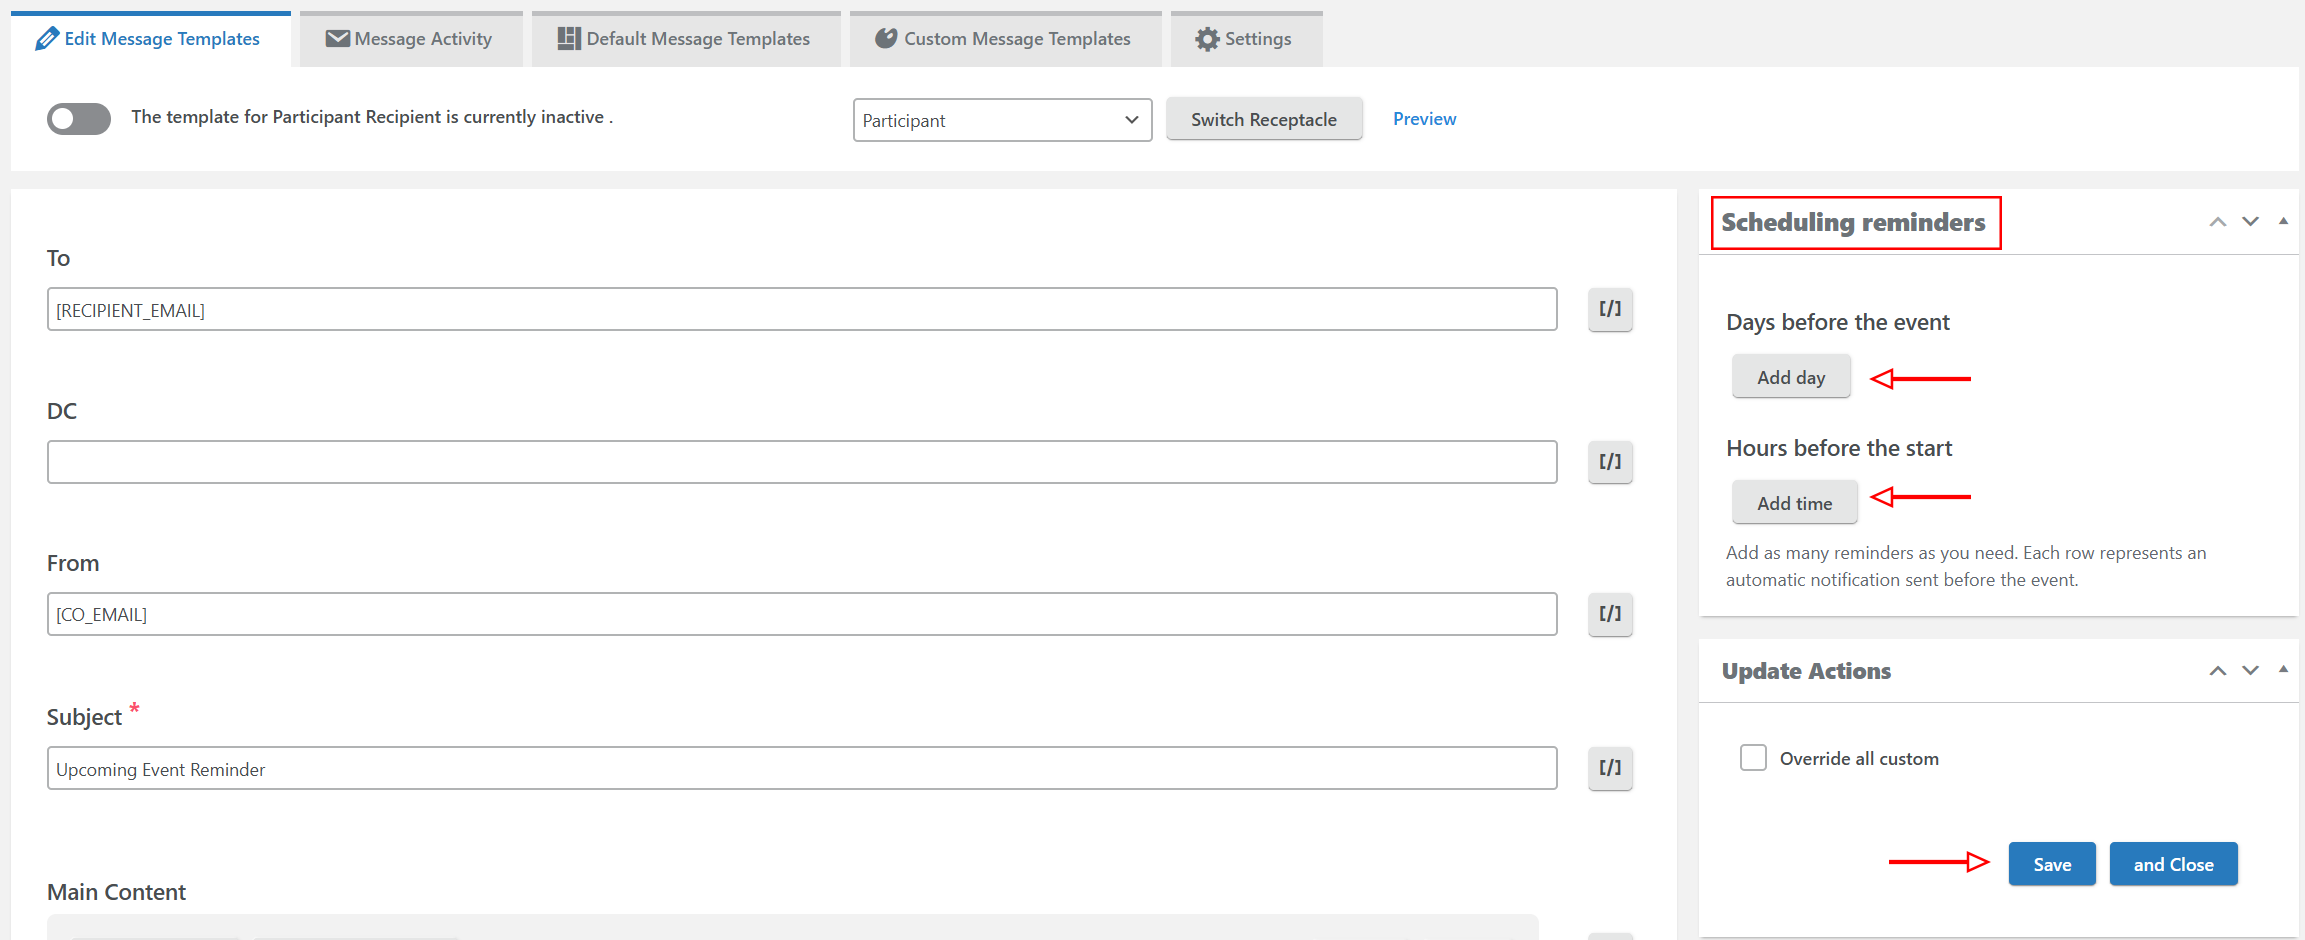Click the pie icon on Custom Message Templates
Viewport: 2305px width, 940px height.
coord(884,38)
